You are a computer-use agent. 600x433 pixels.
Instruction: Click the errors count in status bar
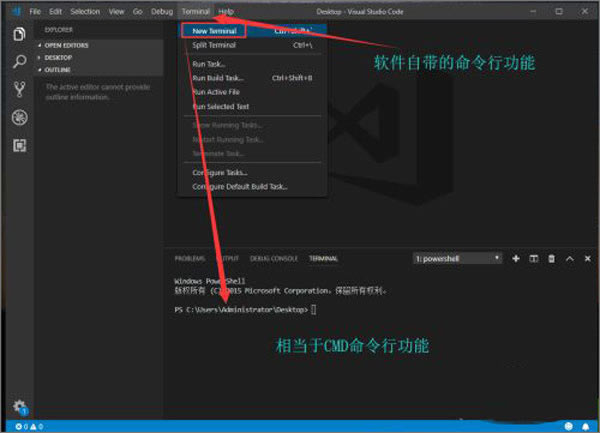coord(21,426)
